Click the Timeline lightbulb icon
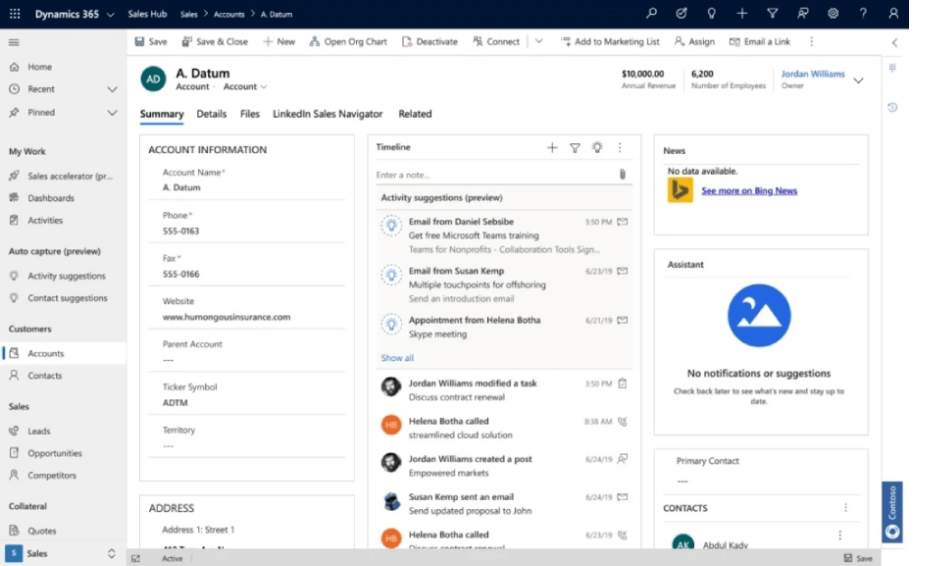The width and height of the screenshot is (927, 566). [x=597, y=147]
